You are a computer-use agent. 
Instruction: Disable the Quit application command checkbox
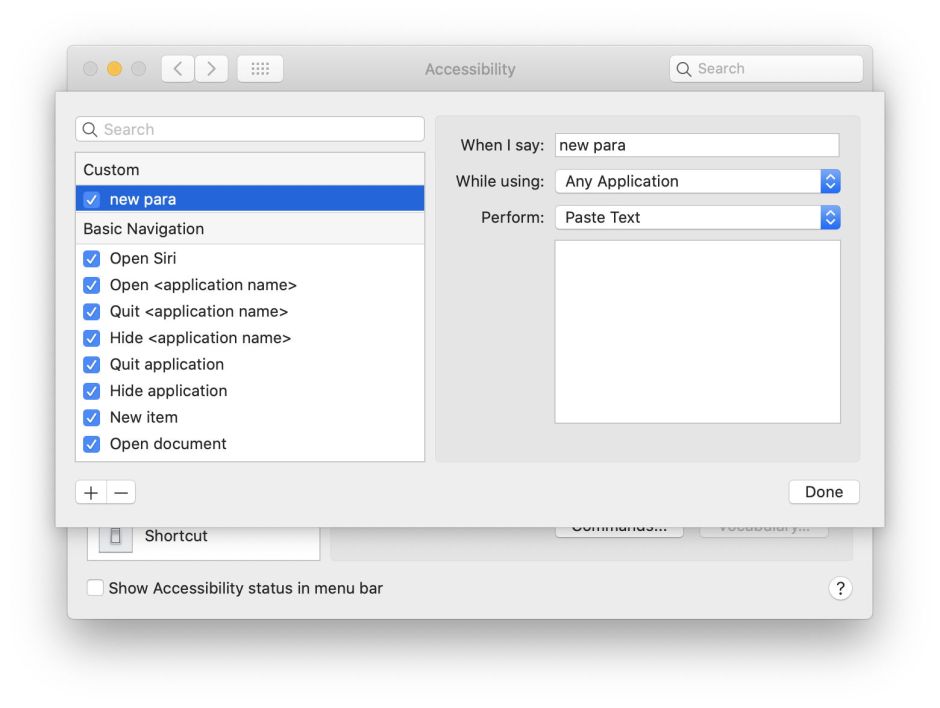[92, 365]
